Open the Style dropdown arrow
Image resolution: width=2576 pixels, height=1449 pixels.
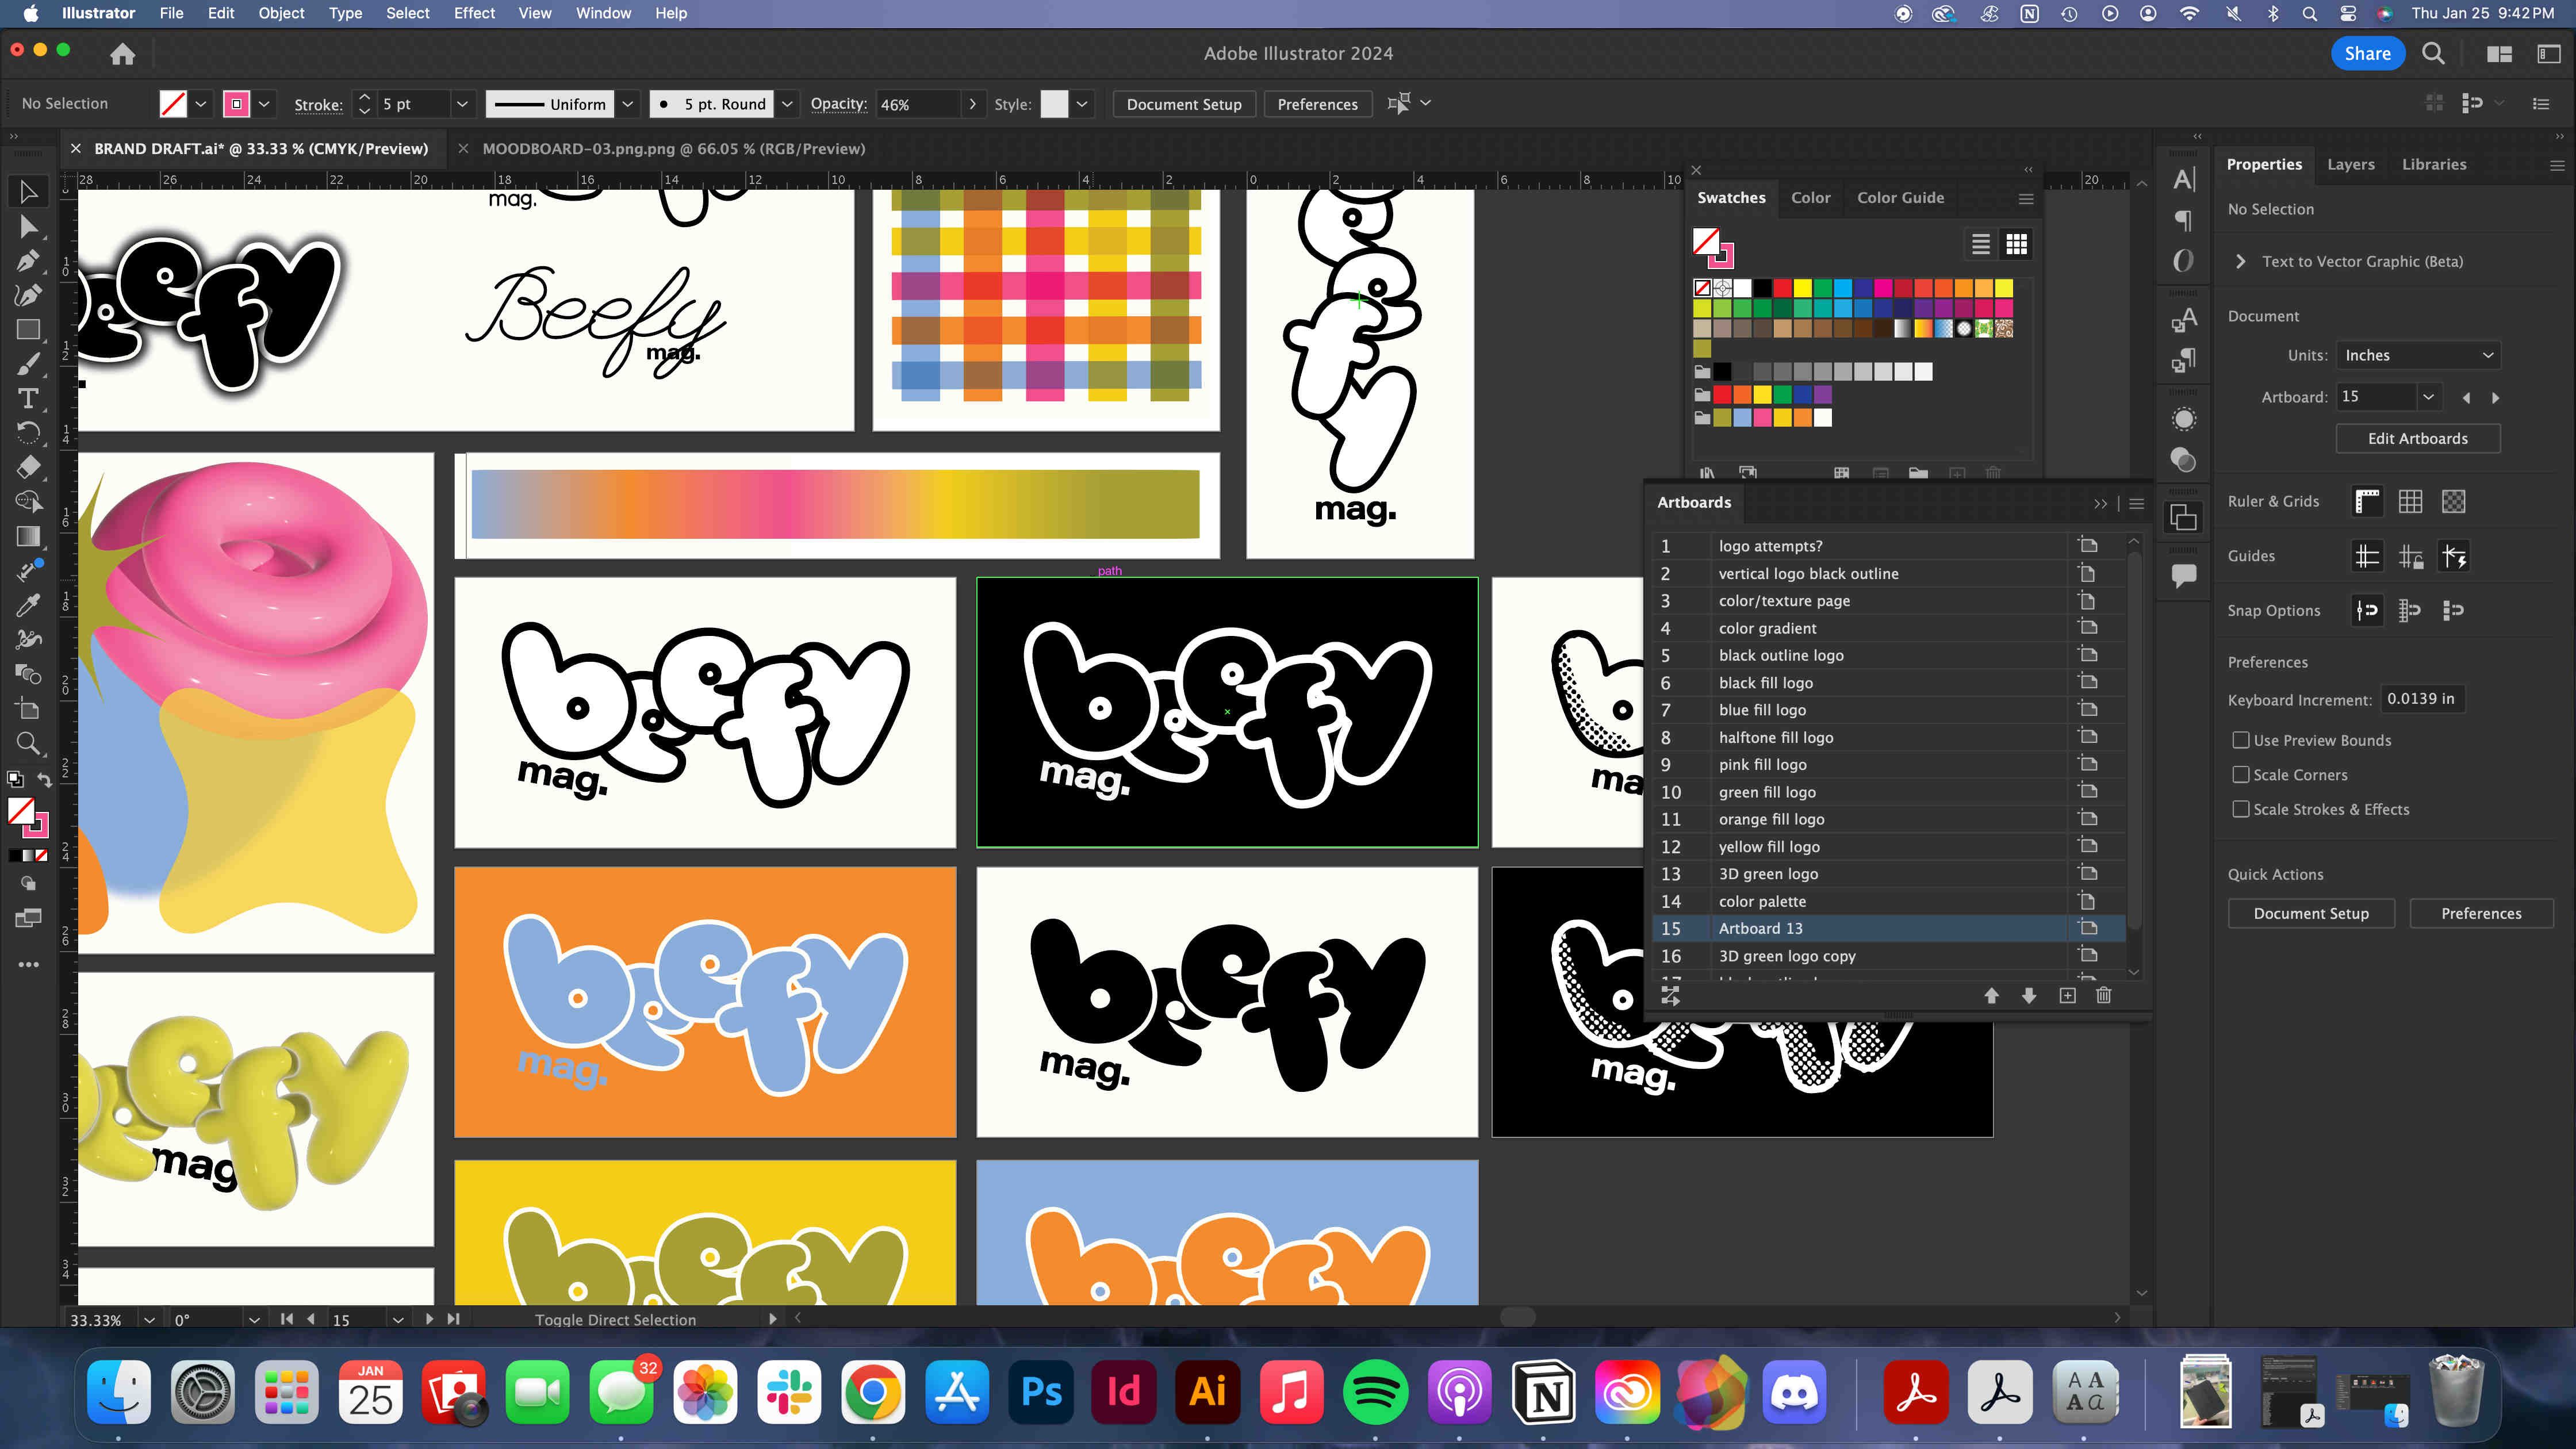coord(1082,104)
